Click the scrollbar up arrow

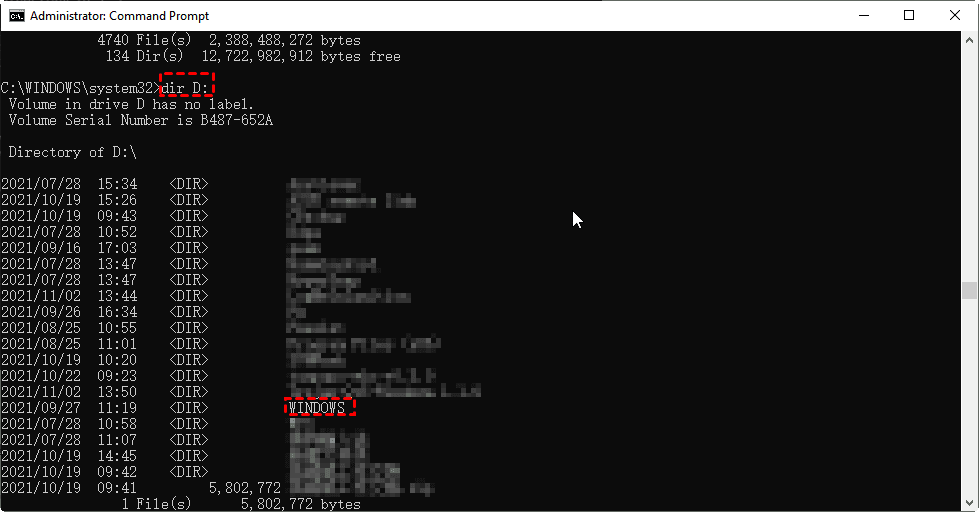tap(969, 40)
